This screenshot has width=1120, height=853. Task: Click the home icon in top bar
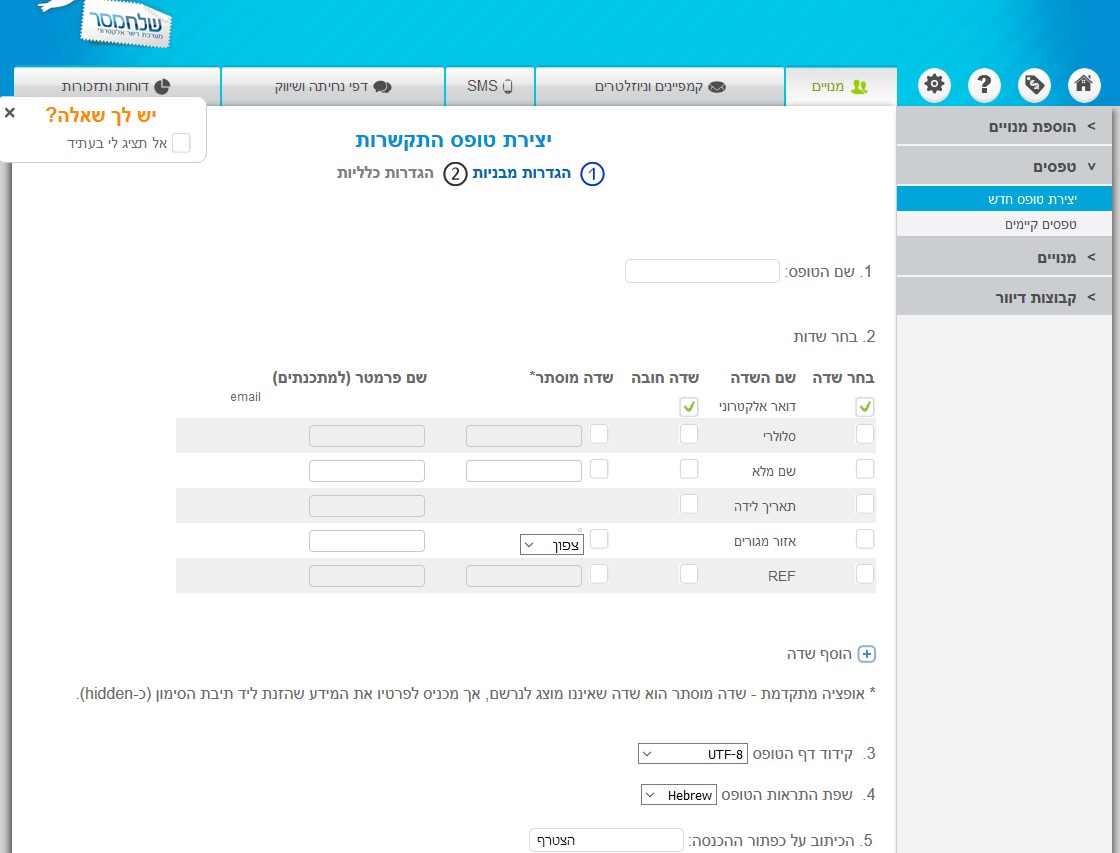(1084, 85)
